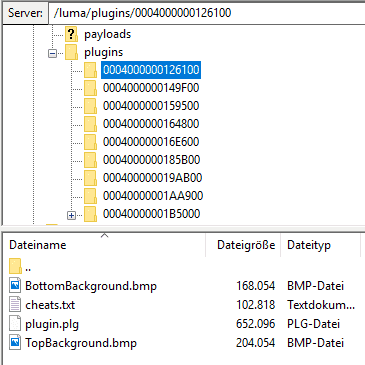Image resolution: width=365 pixels, height=365 pixels.
Task: Click the cheats.txt text document icon
Action: click(15, 305)
